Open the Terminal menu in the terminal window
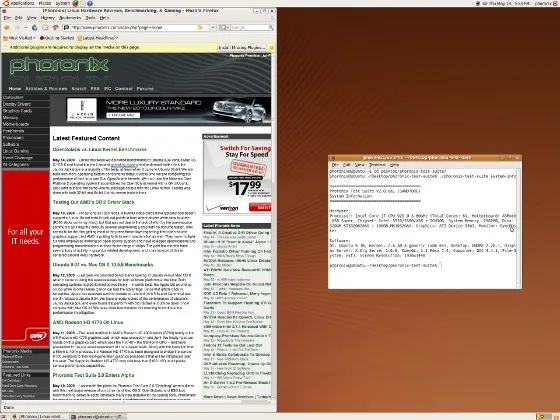The image size is (560, 420). [377, 165]
